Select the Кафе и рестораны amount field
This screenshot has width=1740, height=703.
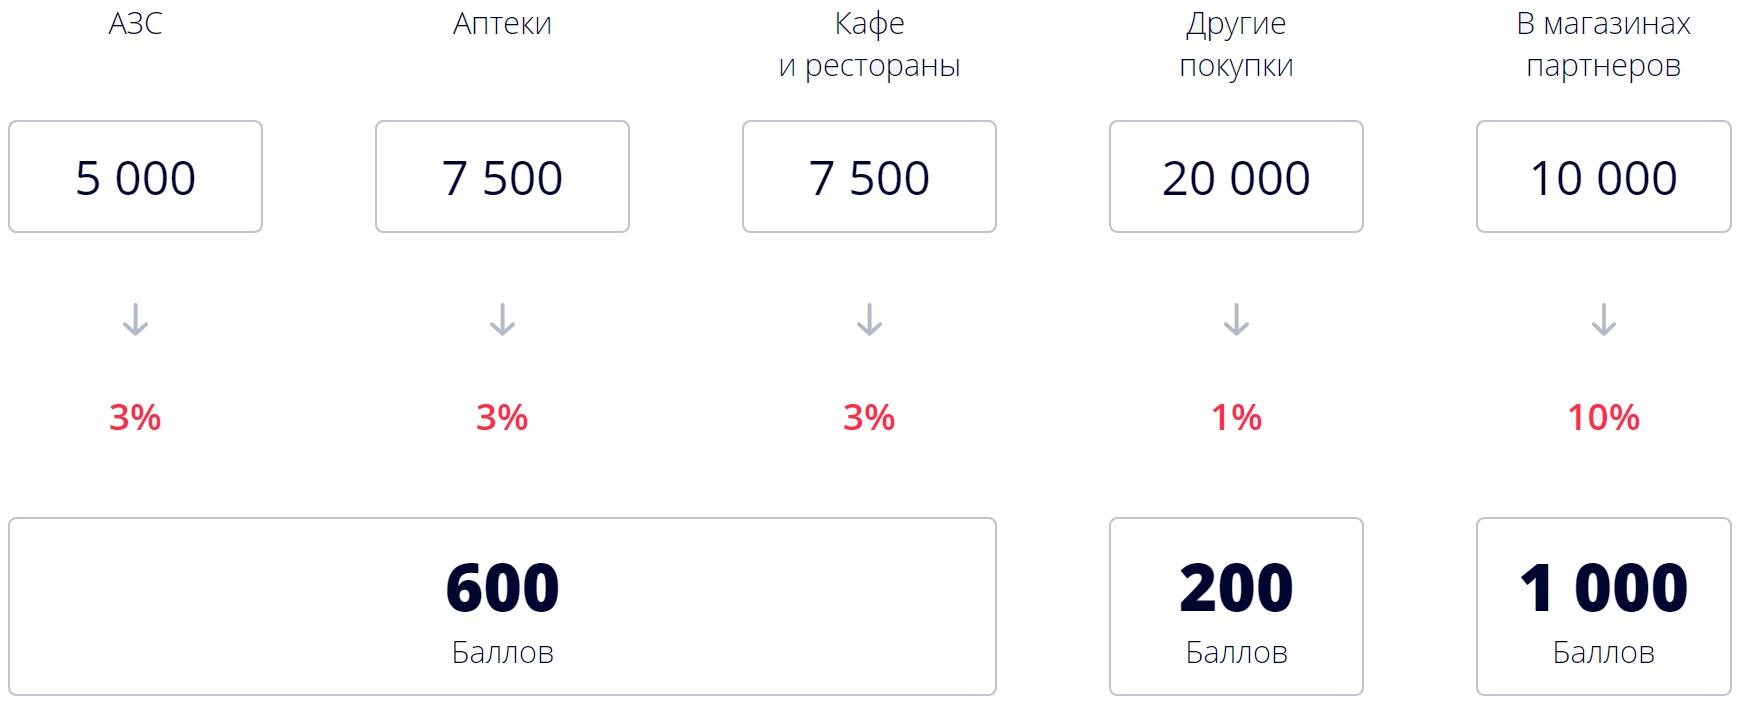pyautogui.click(x=869, y=177)
